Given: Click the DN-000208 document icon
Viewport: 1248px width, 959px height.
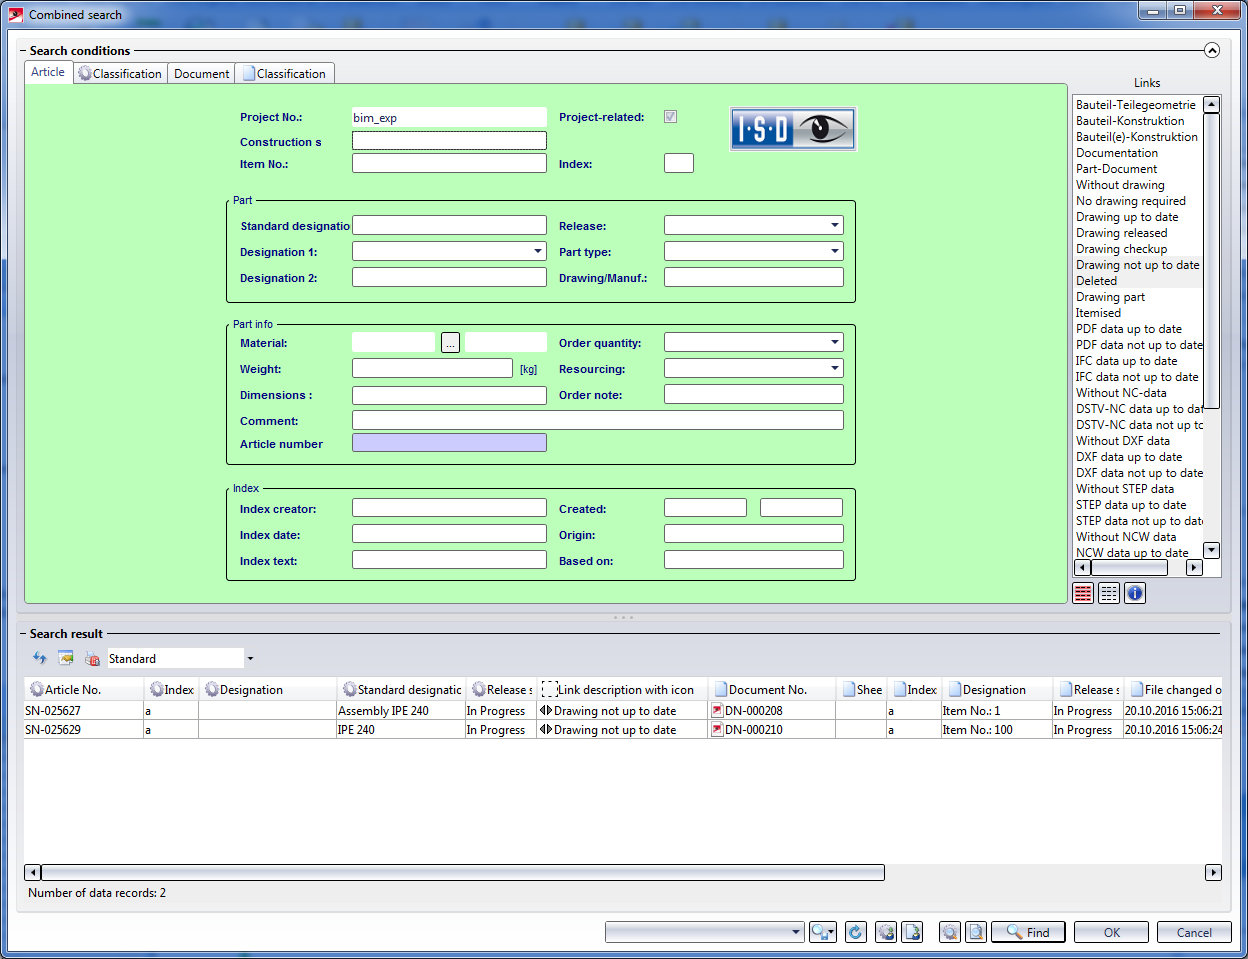Looking at the screenshot, I should [717, 711].
